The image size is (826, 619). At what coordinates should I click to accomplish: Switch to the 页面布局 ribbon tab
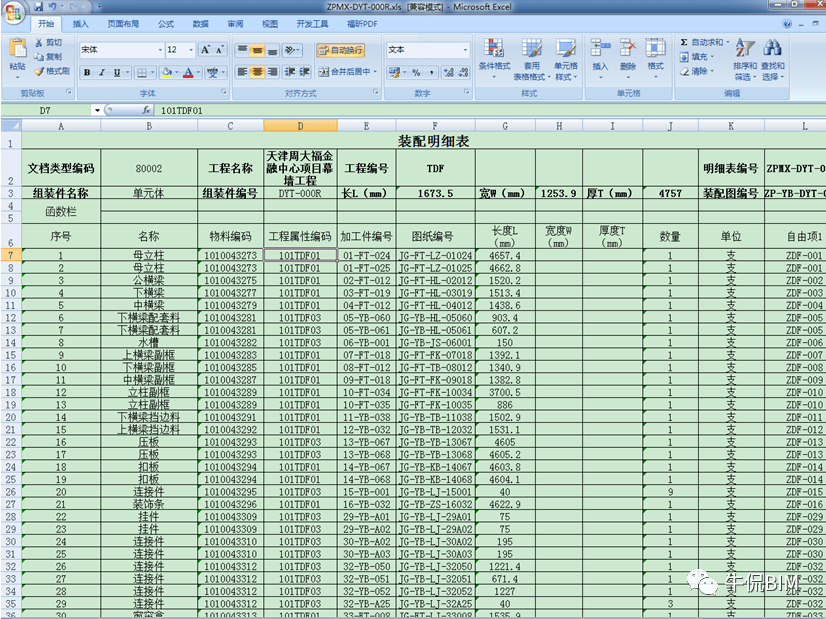[123, 24]
